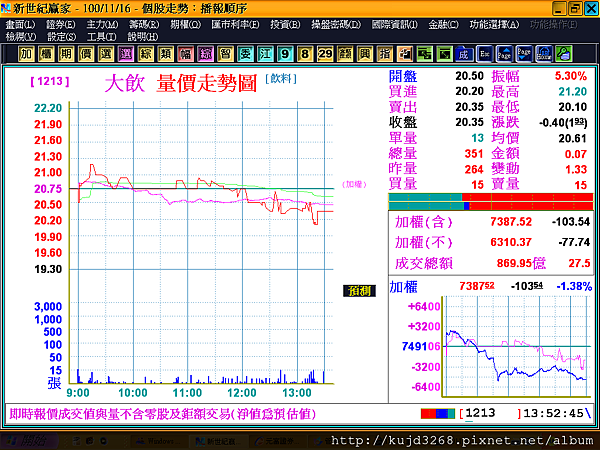Image resolution: width=600 pixels, height=450 pixels.
Task: Click the cyan 江 toolbar icon
Action: (265, 54)
